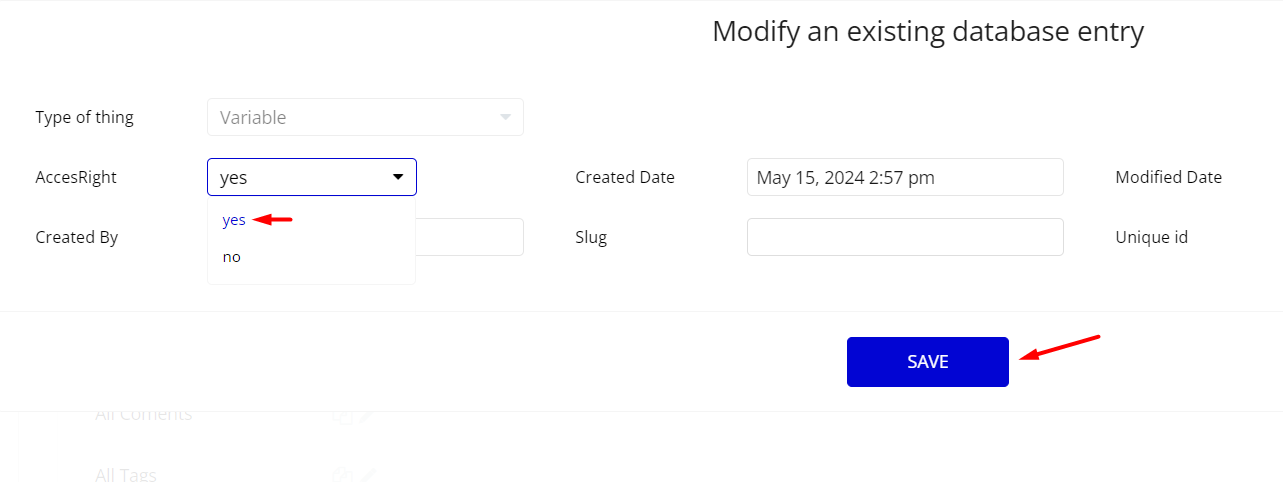1283x482 pixels.
Task: Click the Created By input field
Action: click(x=470, y=237)
